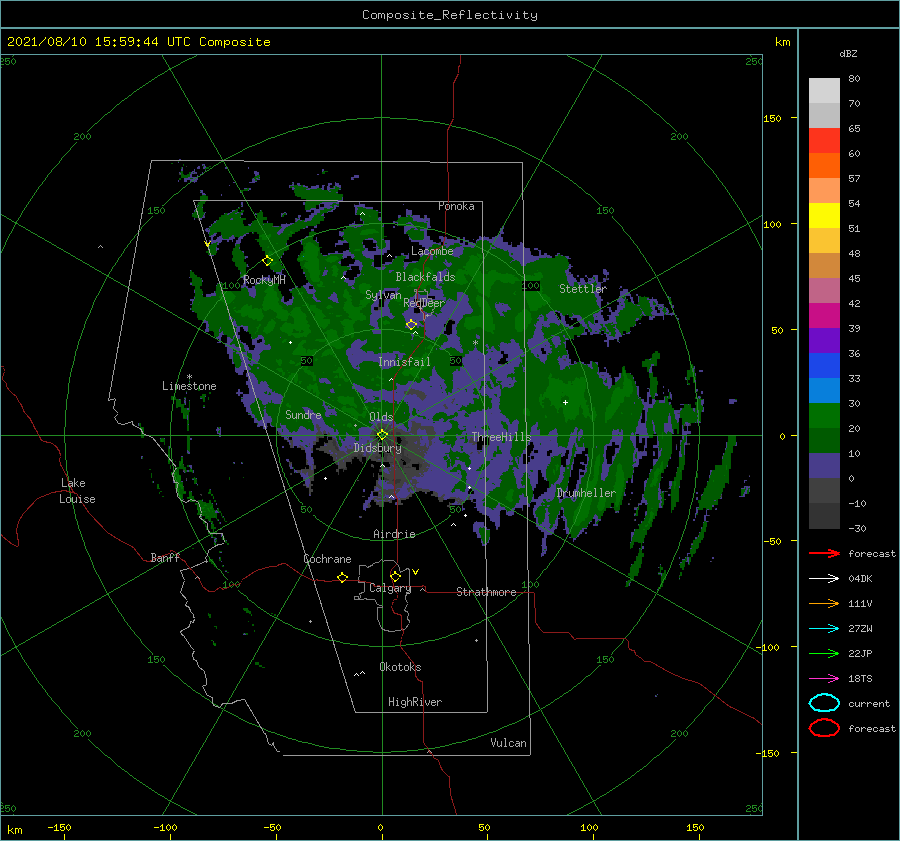This screenshot has height=841, width=900.
Task: Pick the red swatch between 65 and 60 dBZ
Action: click(824, 140)
